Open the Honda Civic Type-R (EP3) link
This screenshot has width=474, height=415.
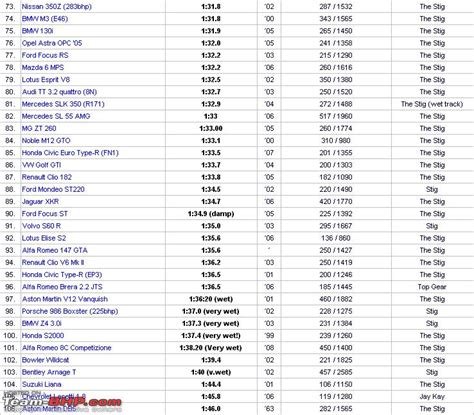click(x=62, y=275)
